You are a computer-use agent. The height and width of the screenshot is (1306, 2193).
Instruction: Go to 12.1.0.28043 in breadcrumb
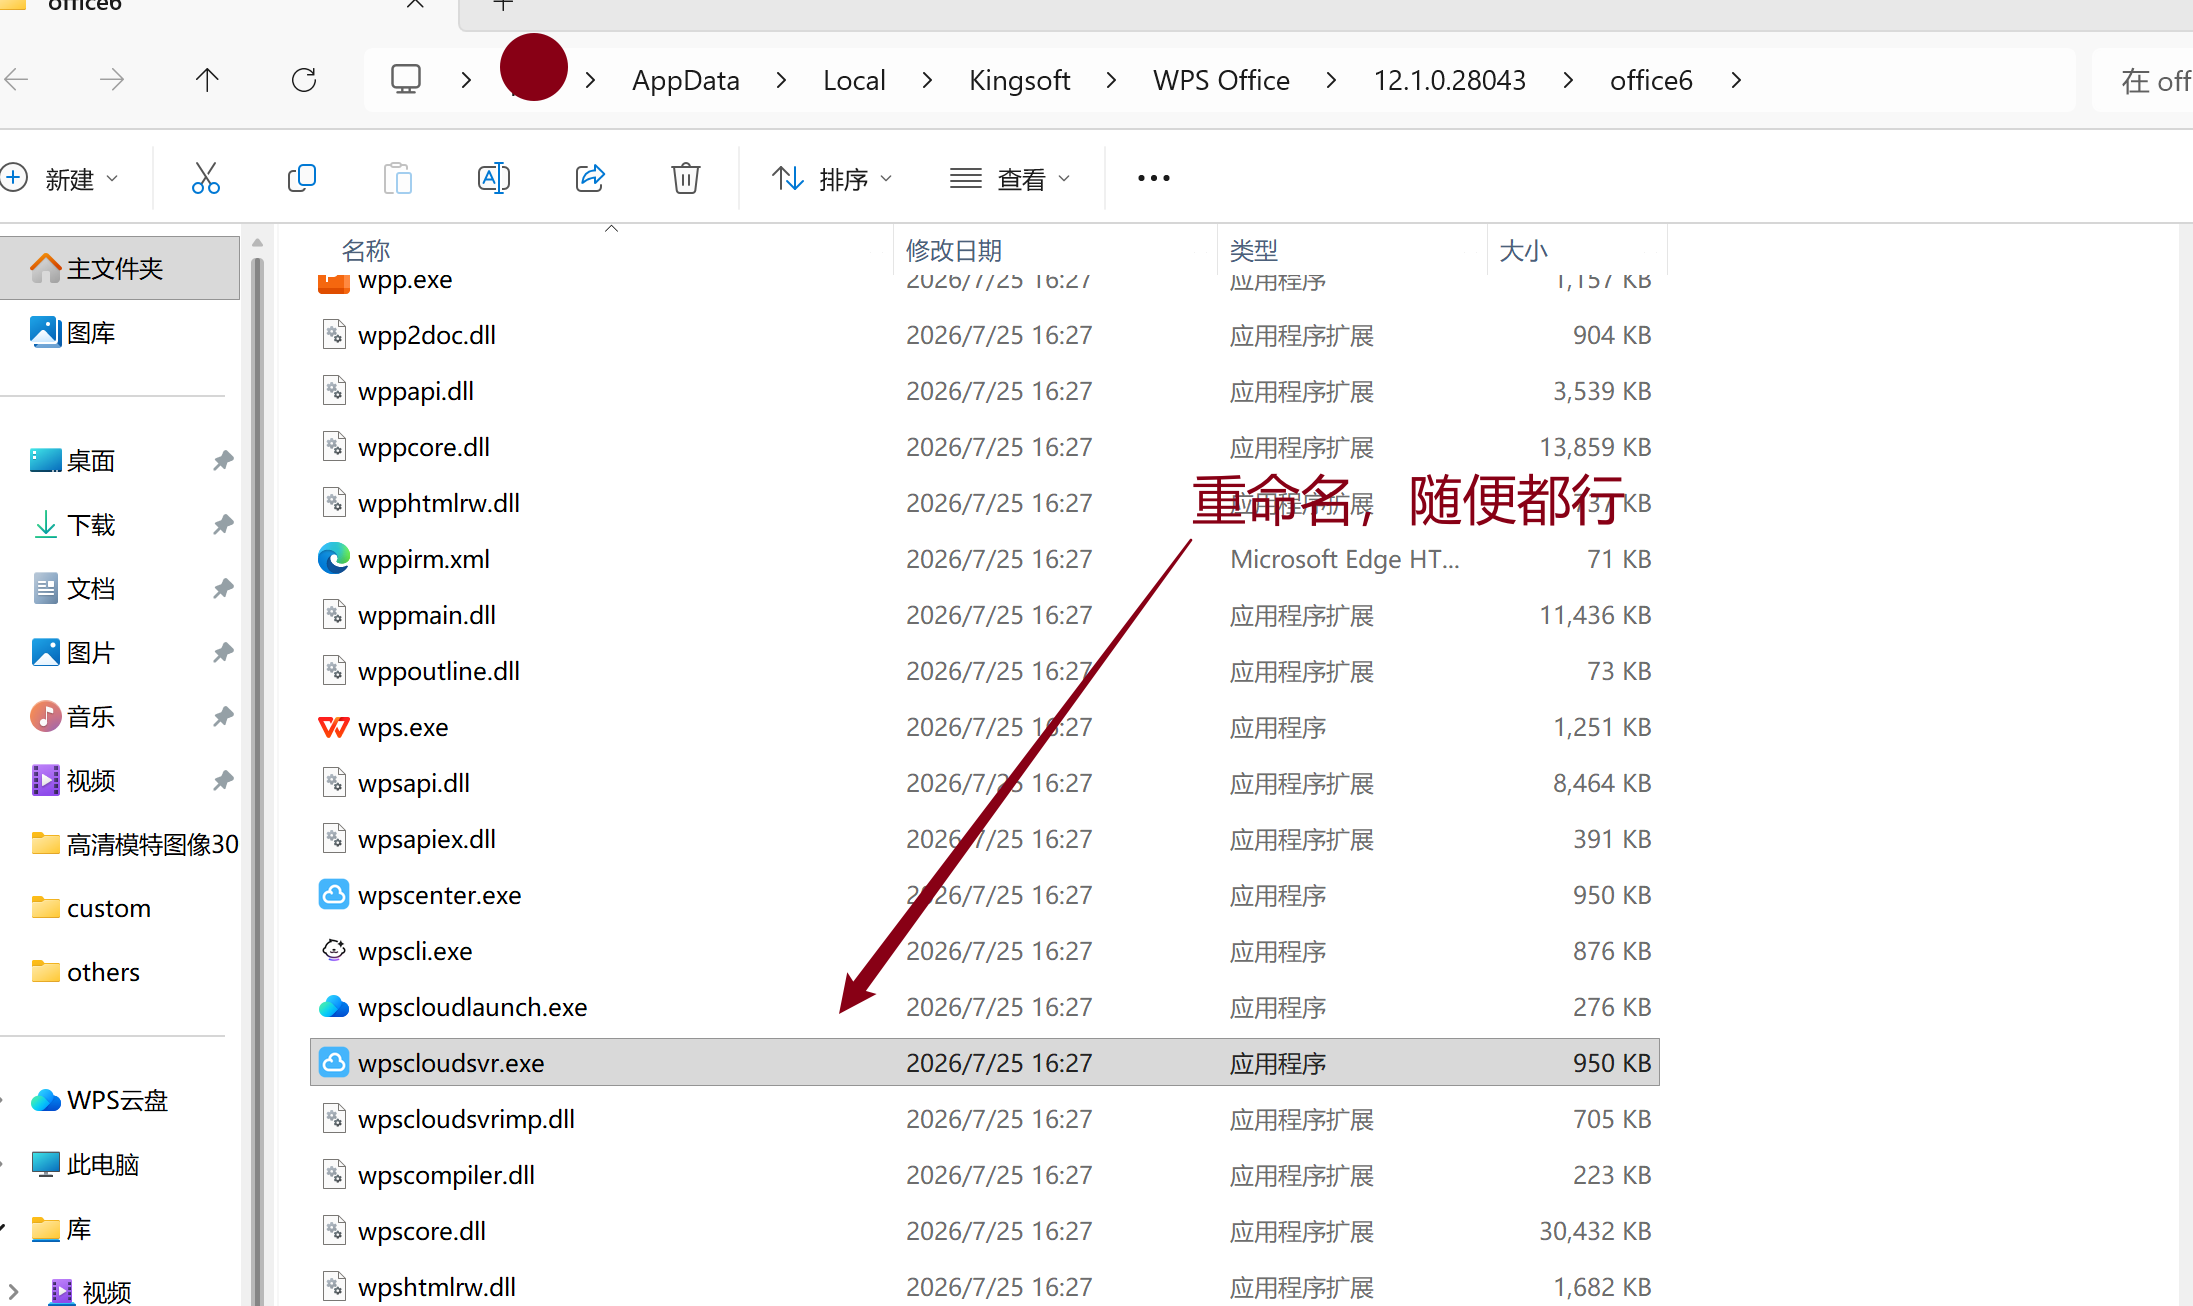click(x=1449, y=80)
